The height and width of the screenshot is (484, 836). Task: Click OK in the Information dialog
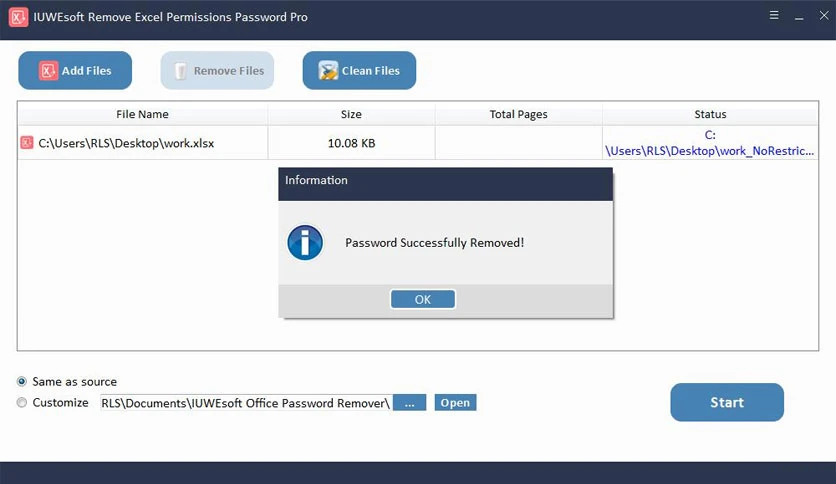click(x=423, y=299)
